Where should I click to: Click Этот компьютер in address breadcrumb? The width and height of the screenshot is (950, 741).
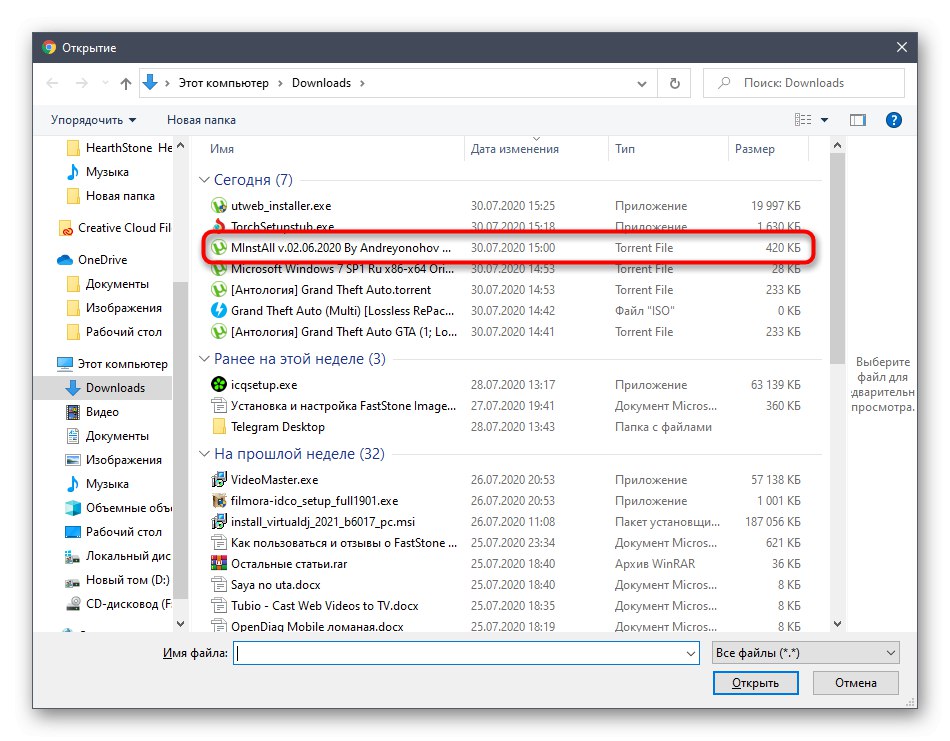pyautogui.click(x=224, y=83)
